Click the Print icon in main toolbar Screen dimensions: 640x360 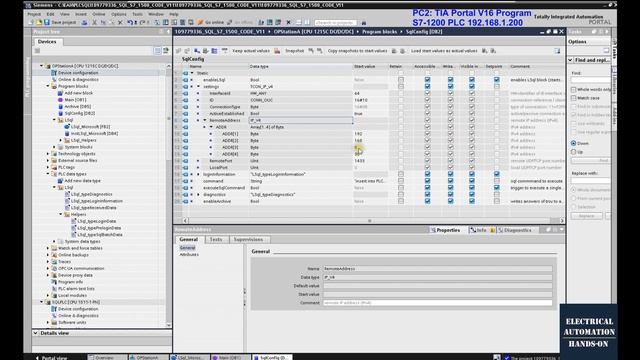[x=84, y=22]
